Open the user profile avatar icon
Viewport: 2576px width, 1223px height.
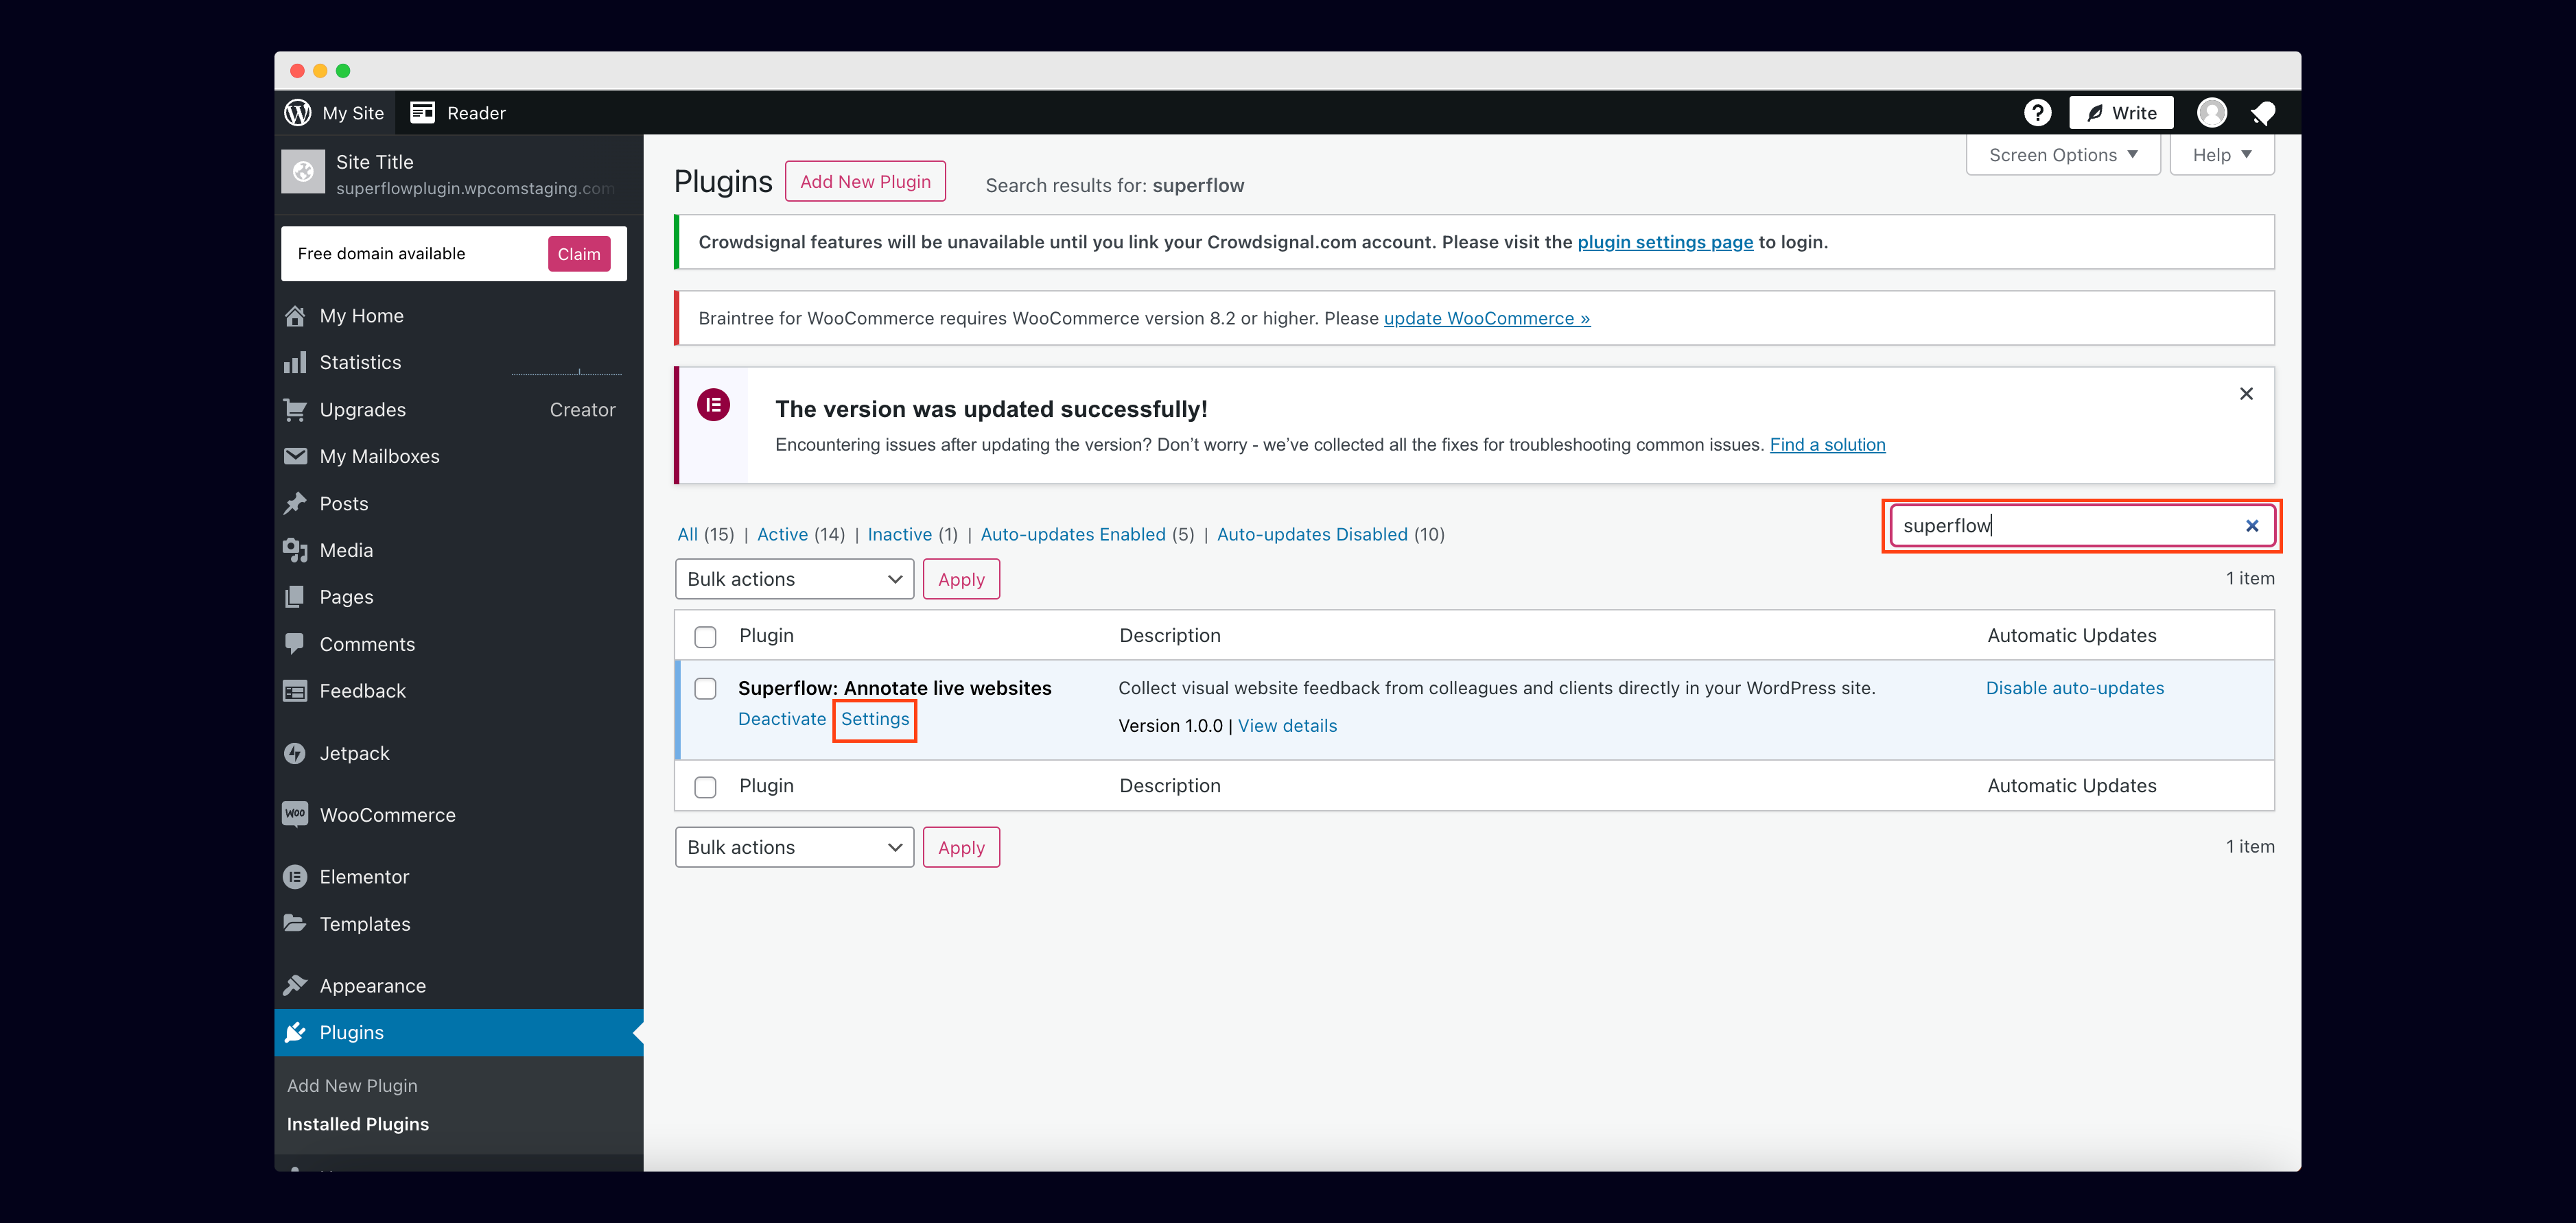2211,113
